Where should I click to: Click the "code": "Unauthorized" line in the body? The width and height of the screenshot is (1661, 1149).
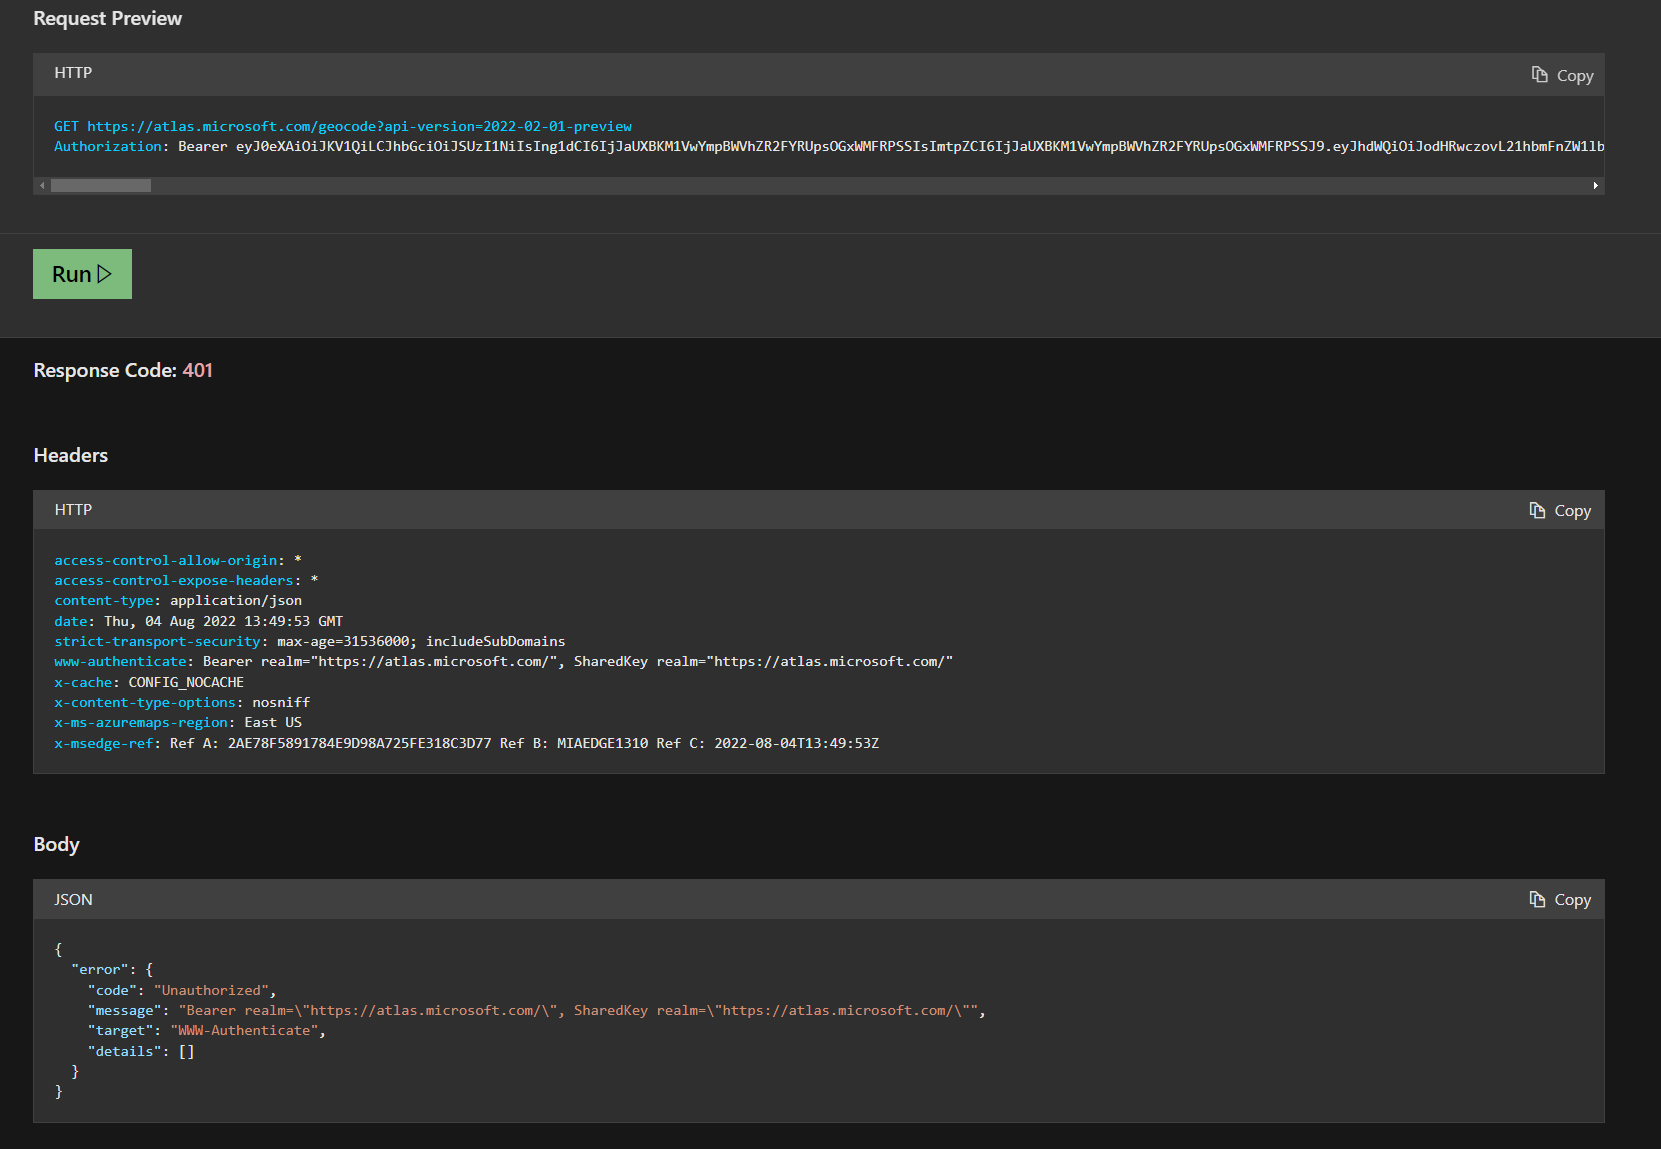182,990
